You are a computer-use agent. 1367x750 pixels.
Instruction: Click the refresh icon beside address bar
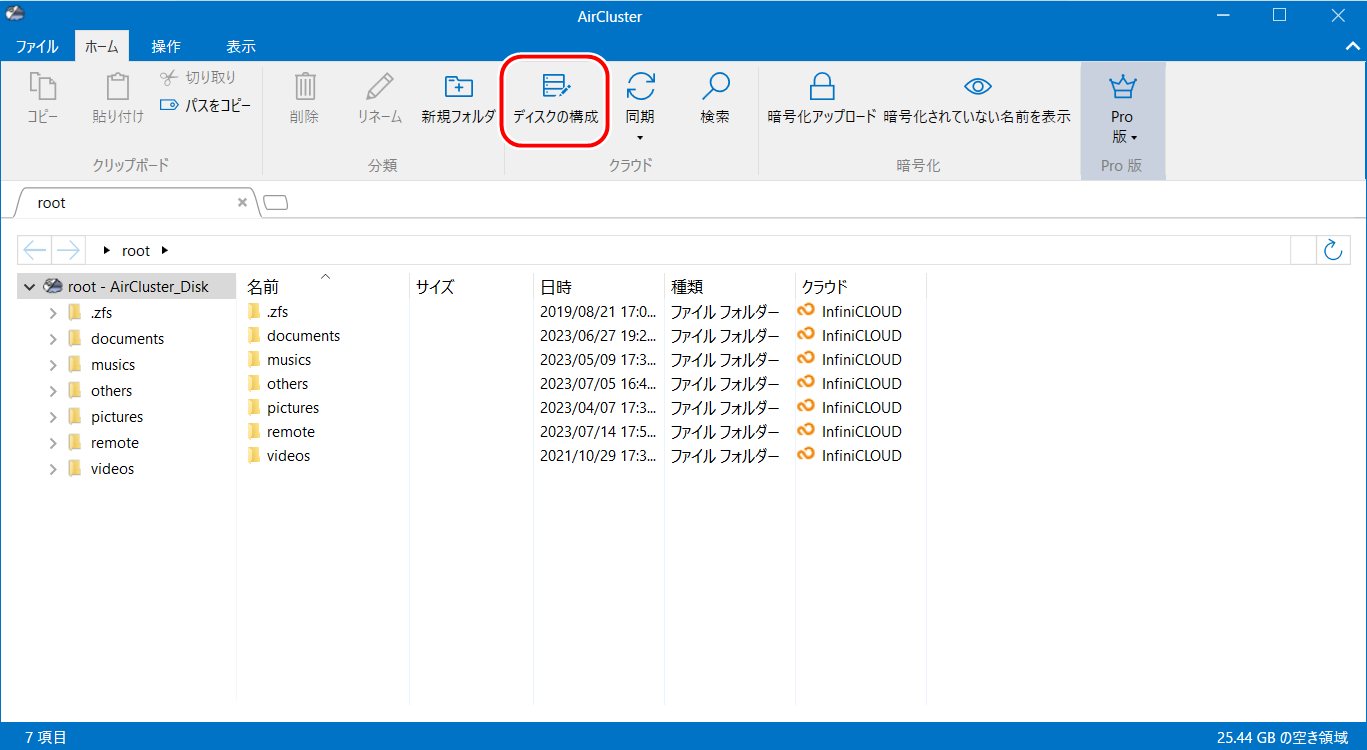click(1332, 250)
